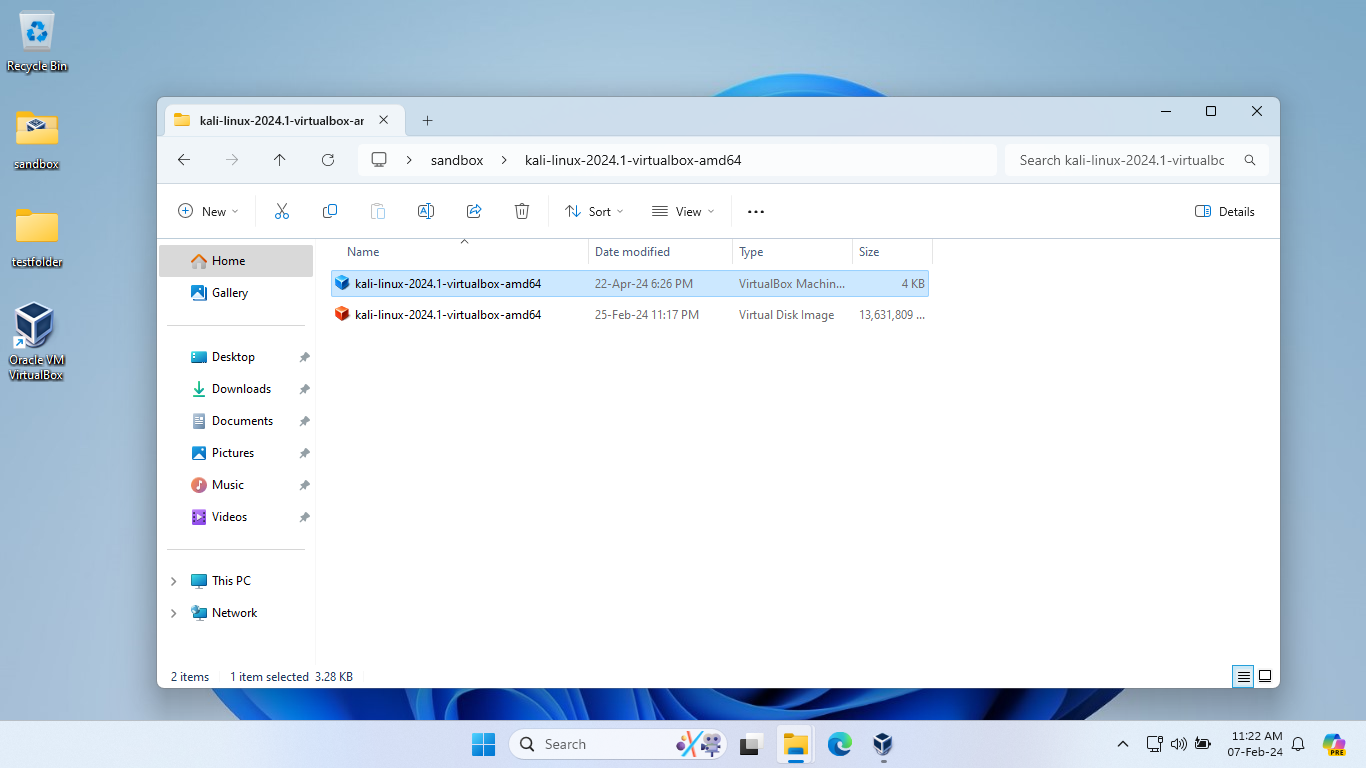Image resolution: width=1366 pixels, height=768 pixels.
Task: Click the Cut scissors icon
Action: 281,211
